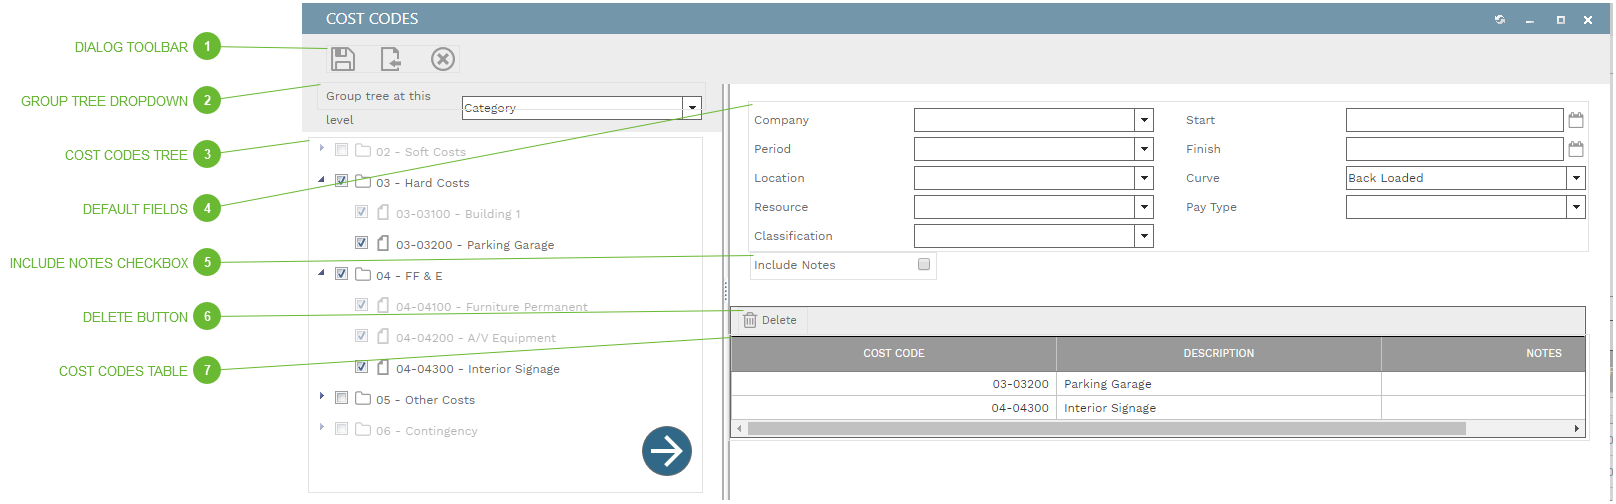The height and width of the screenshot is (504, 1616).
Task: Expand the 02 - Soft Costs node
Action: [322, 148]
